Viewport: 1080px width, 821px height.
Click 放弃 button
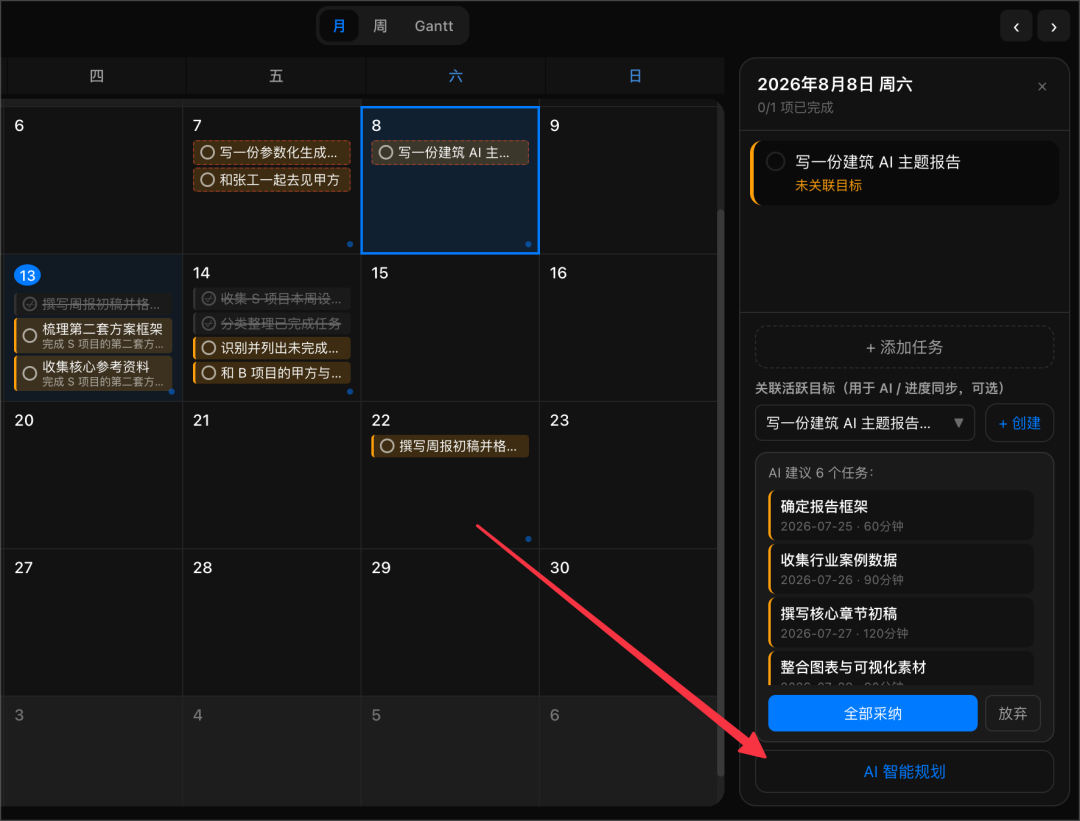coord(1012,713)
